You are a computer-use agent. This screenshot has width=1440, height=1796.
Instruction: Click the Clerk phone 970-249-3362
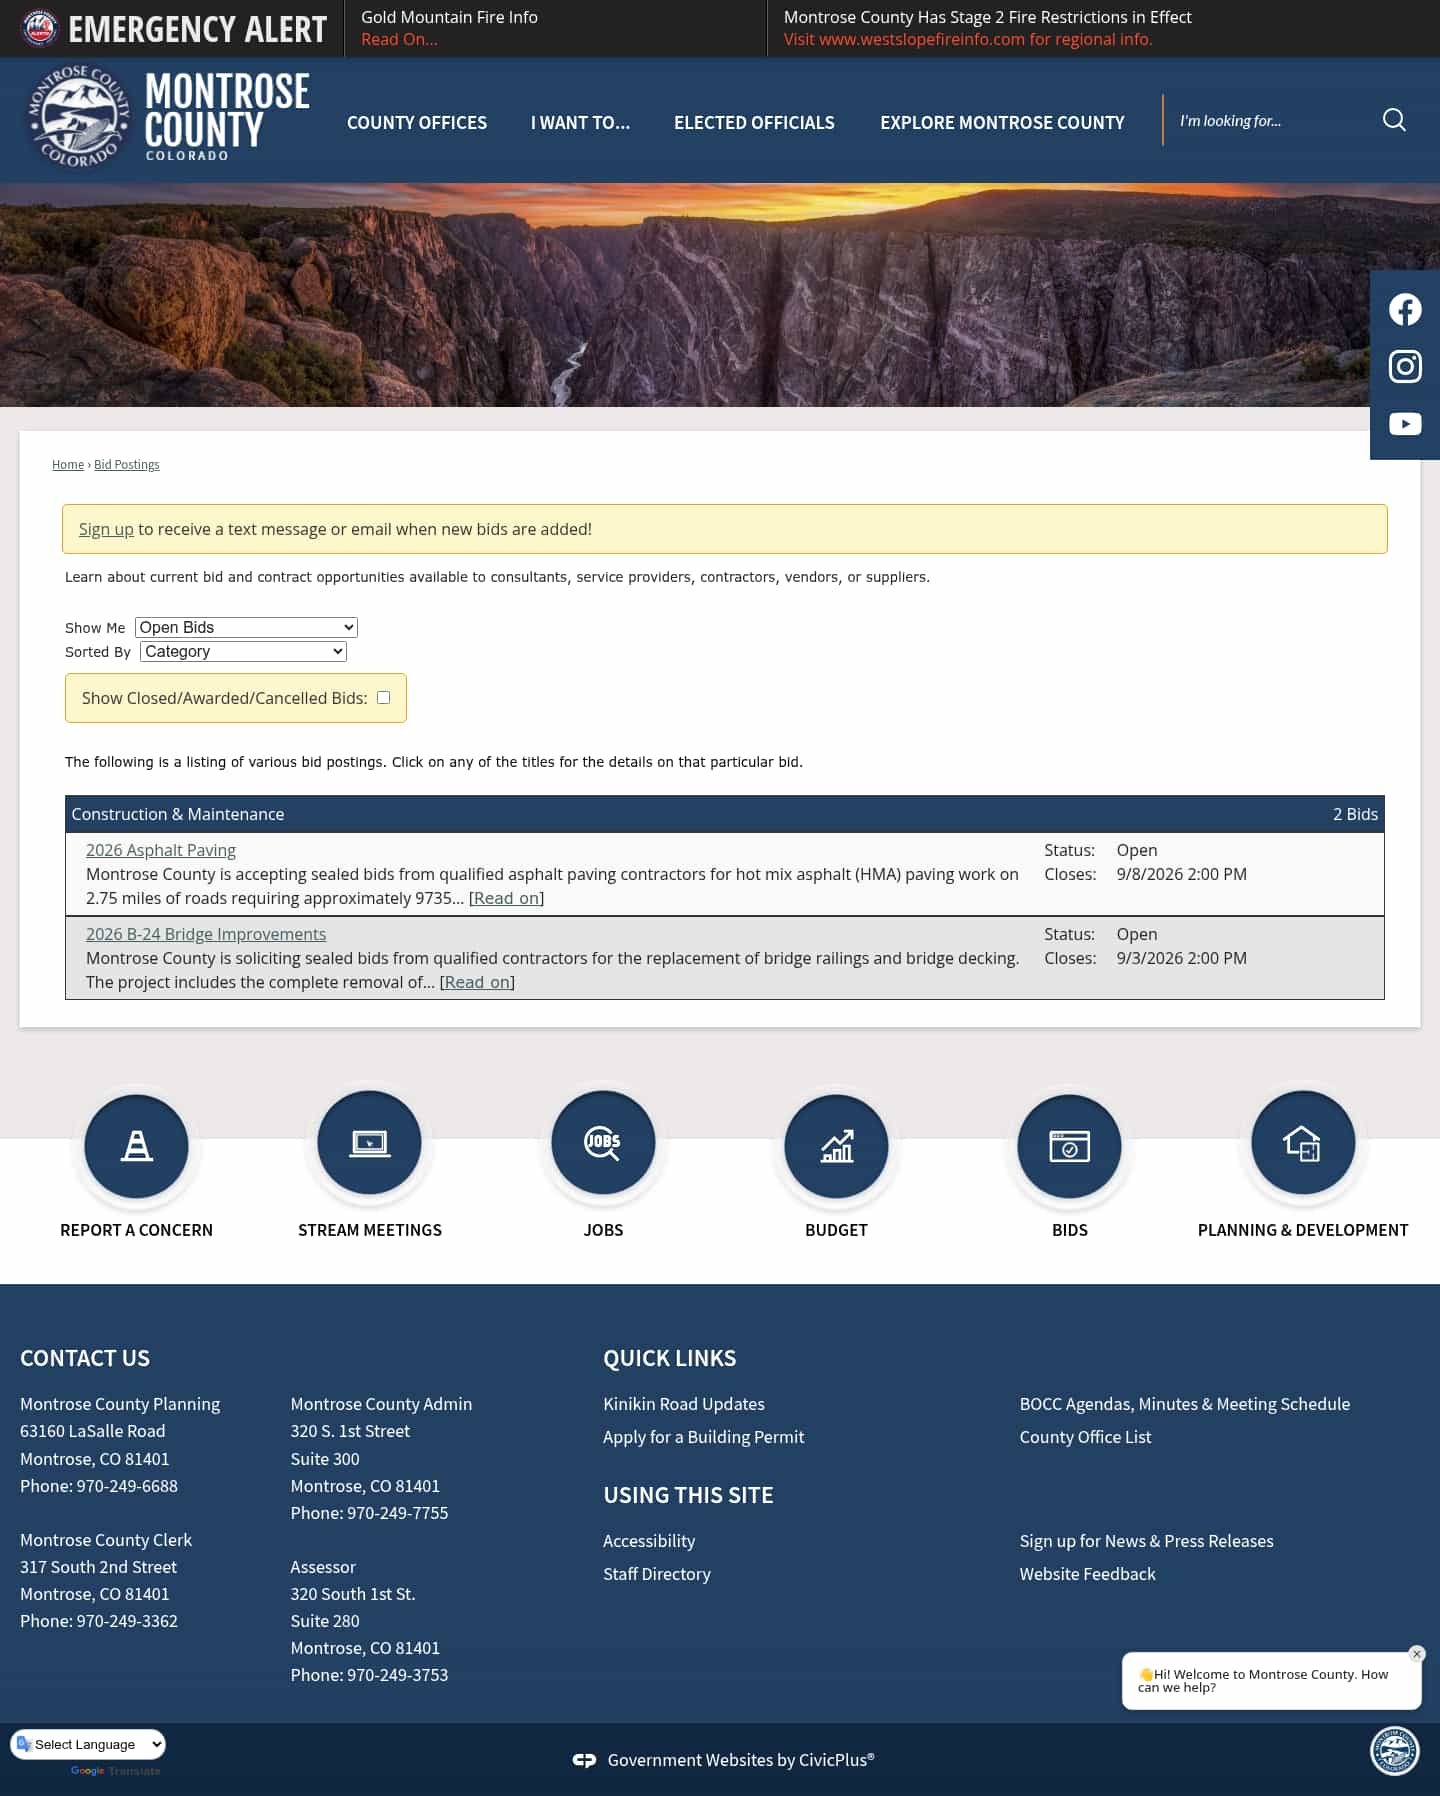127,1621
